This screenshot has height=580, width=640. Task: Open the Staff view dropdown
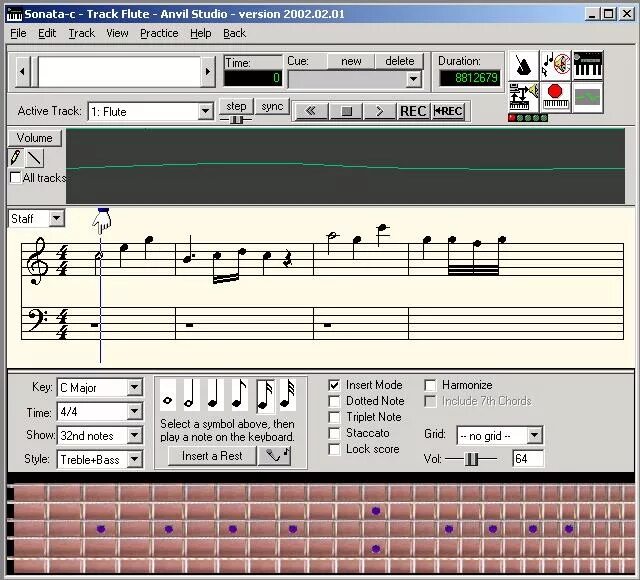click(57, 218)
